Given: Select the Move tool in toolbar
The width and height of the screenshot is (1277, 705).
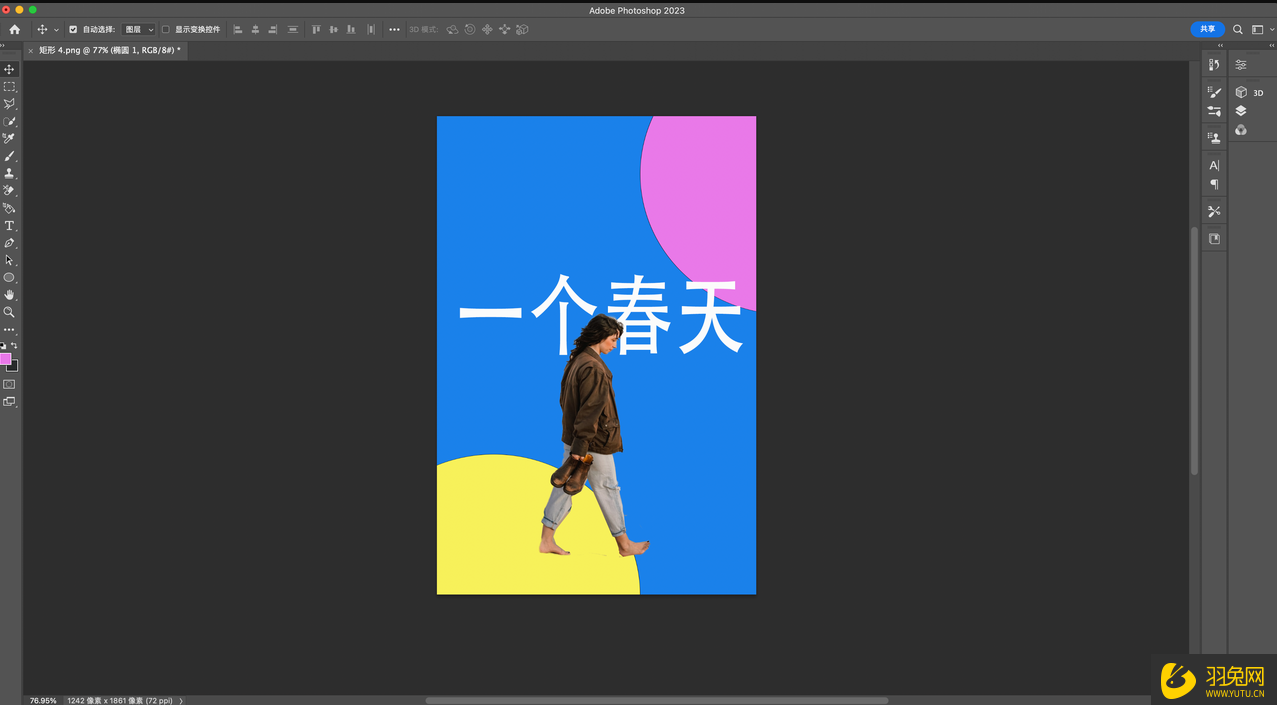Looking at the screenshot, I should tap(9, 69).
